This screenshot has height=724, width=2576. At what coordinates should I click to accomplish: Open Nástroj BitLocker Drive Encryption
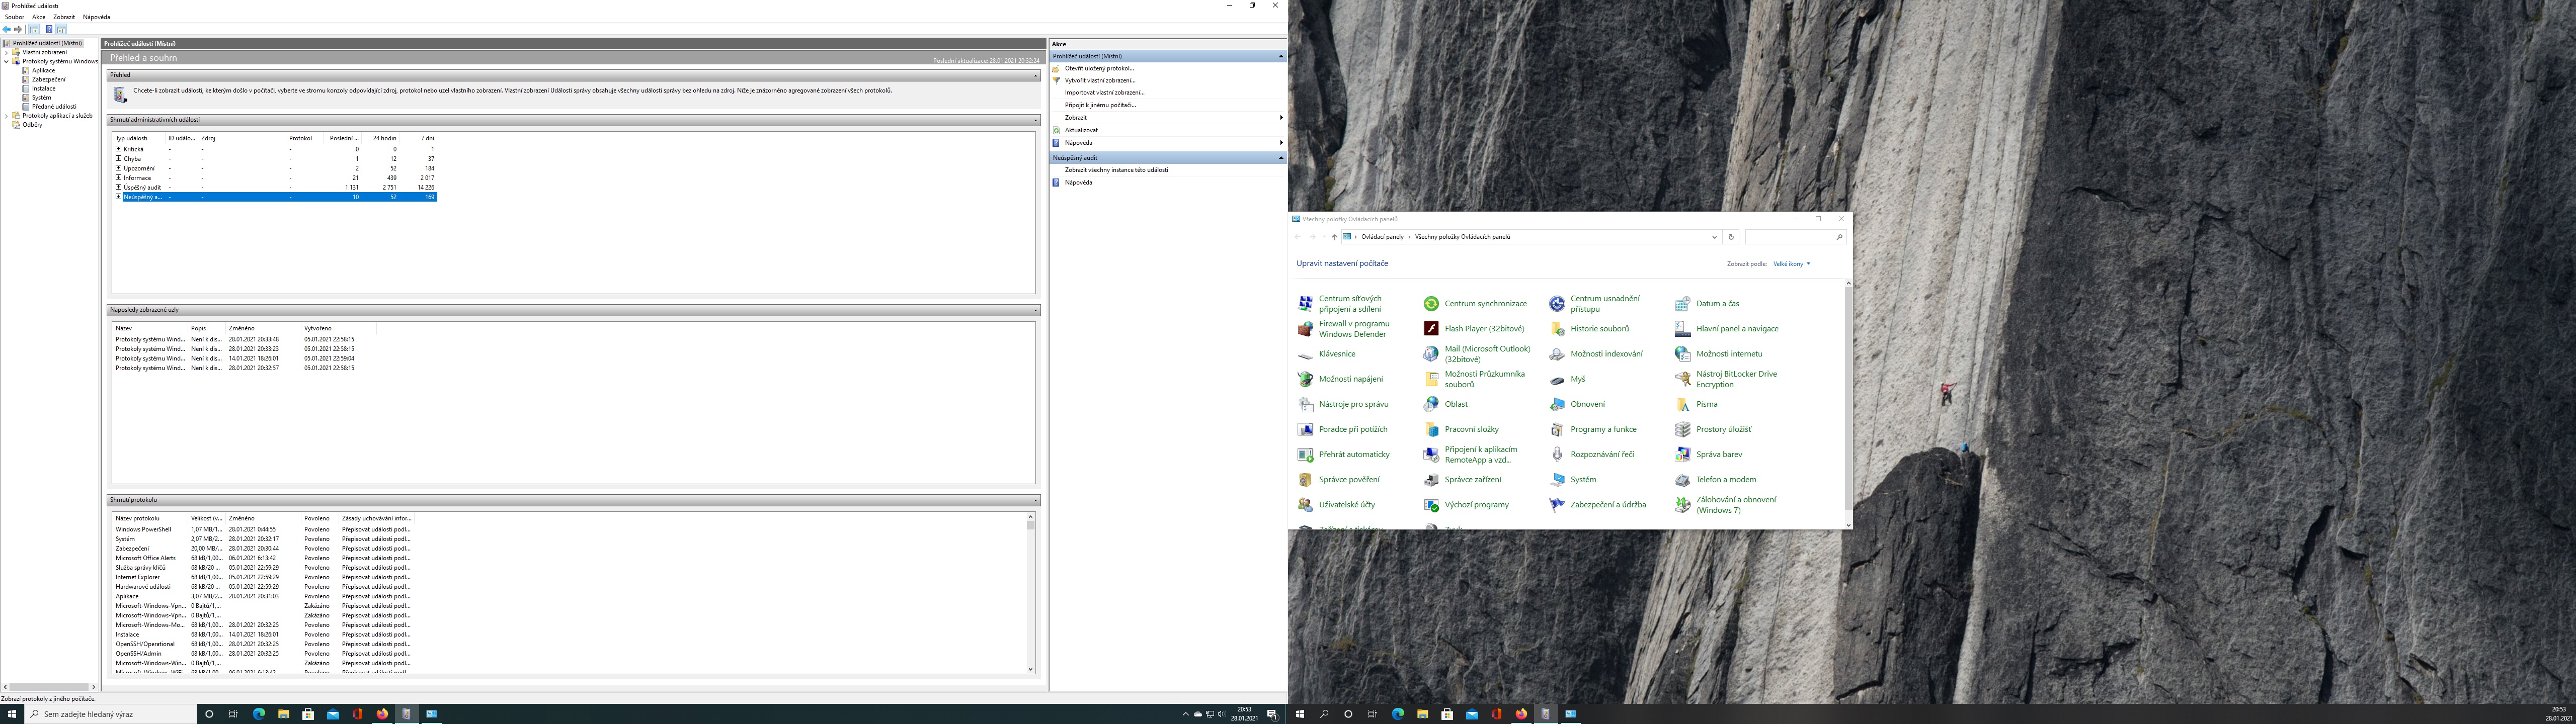point(1736,379)
